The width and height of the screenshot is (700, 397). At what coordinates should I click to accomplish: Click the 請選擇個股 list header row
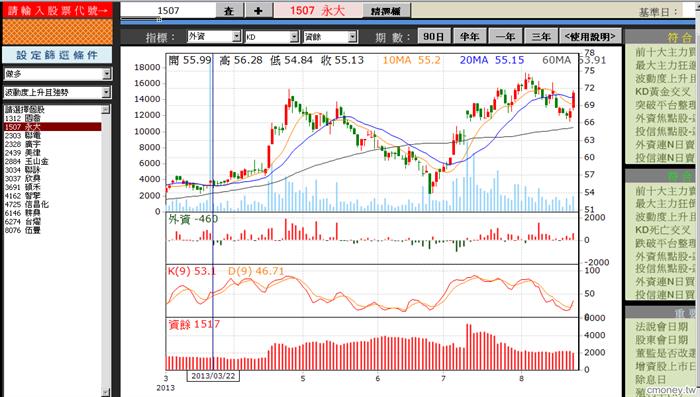pos(53,109)
